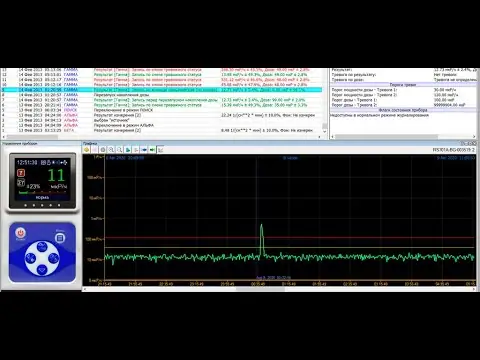Select the highlighted cyan log row 9
This screenshot has width=480, height=360.
161,90
